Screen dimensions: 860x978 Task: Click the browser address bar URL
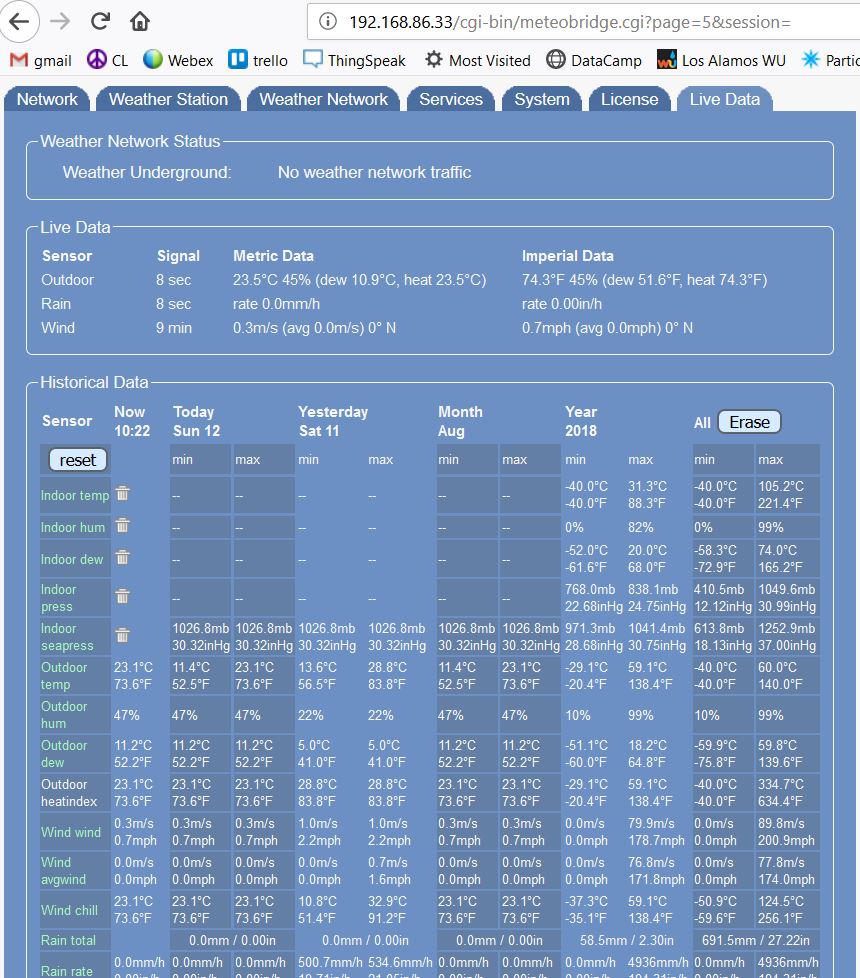(x=570, y=22)
